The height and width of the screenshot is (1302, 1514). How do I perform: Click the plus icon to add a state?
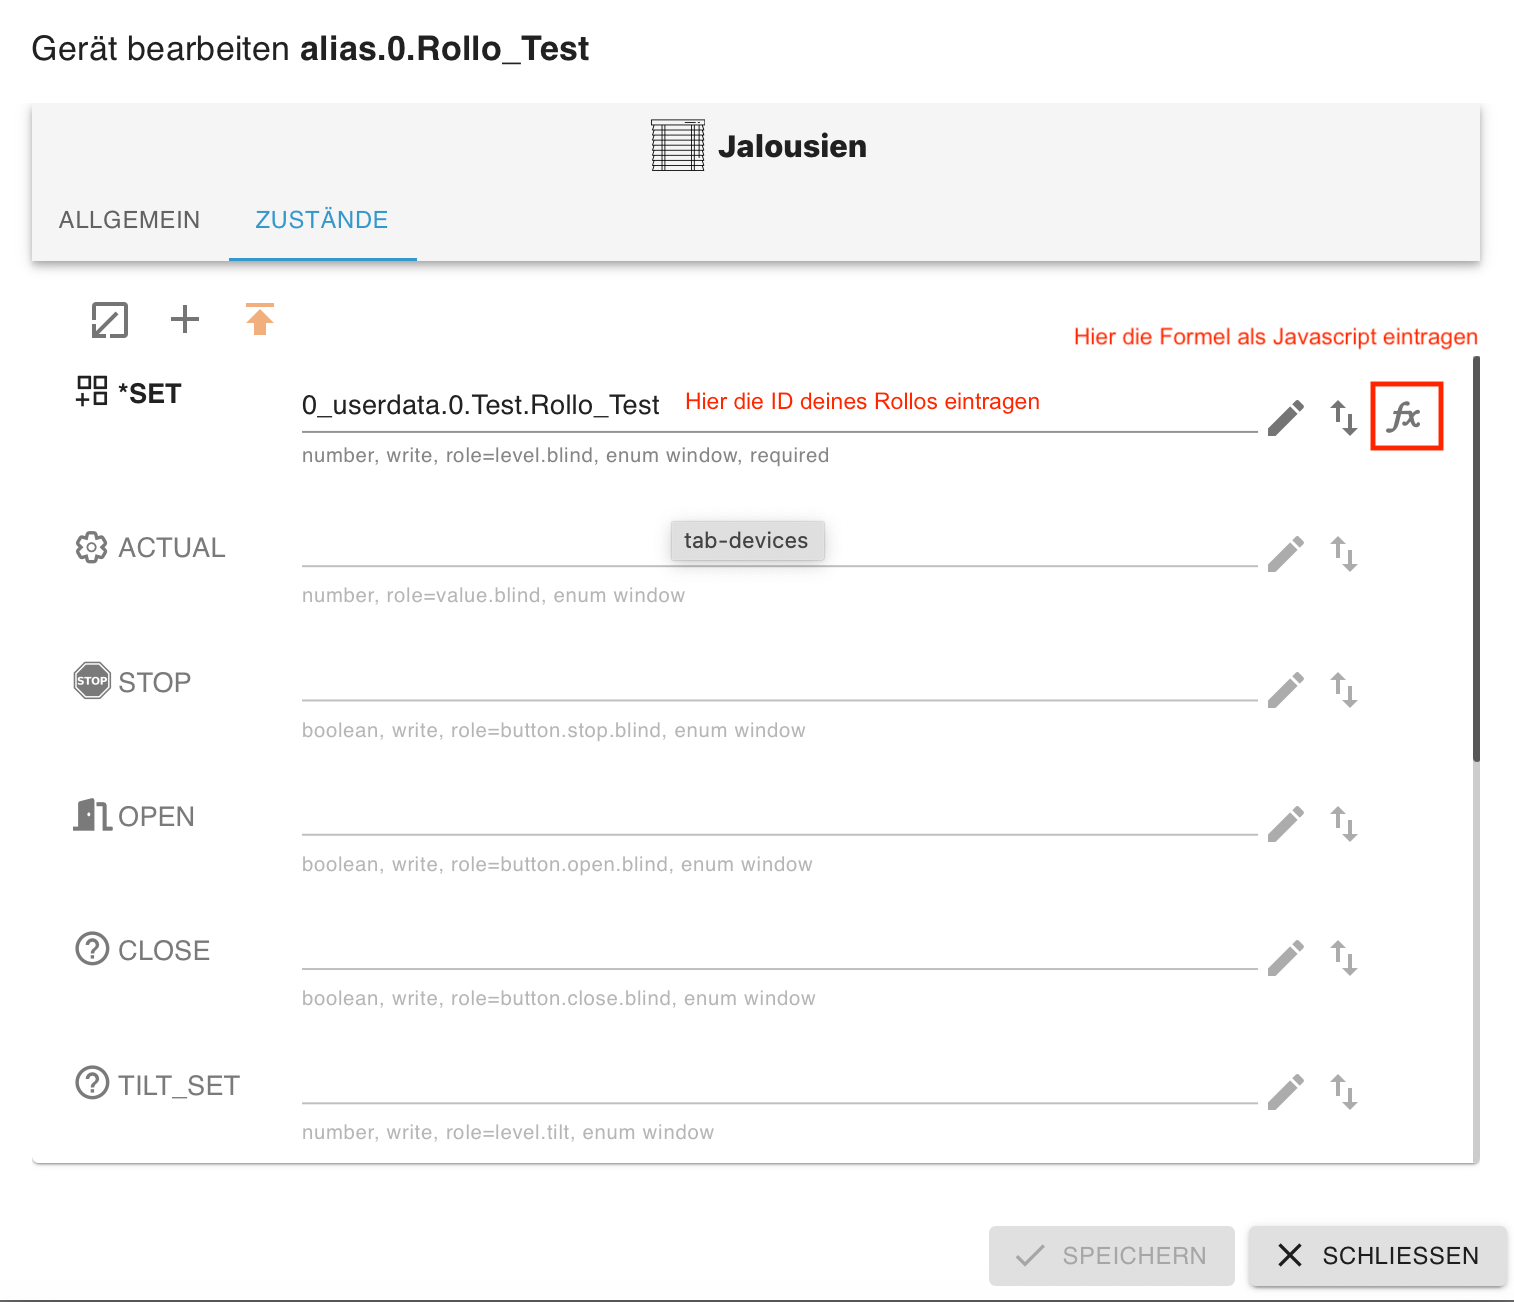[185, 320]
